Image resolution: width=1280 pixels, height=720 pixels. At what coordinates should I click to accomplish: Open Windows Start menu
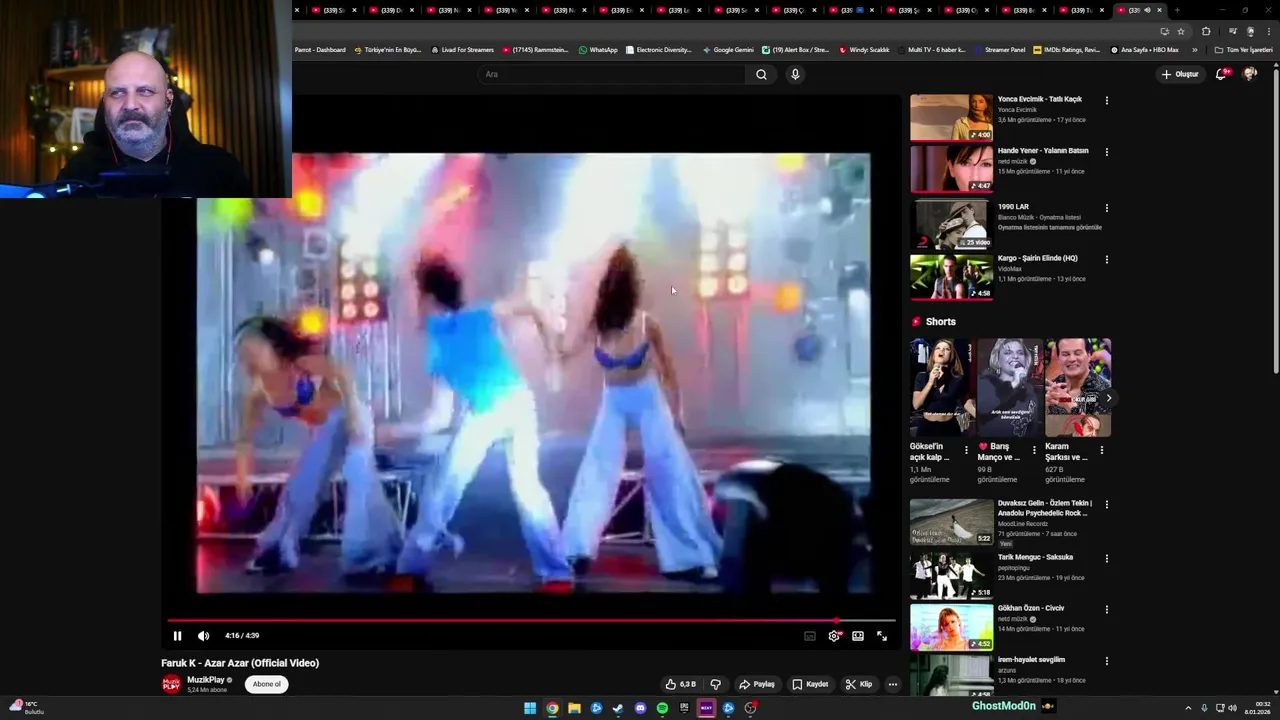(x=530, y=708)
